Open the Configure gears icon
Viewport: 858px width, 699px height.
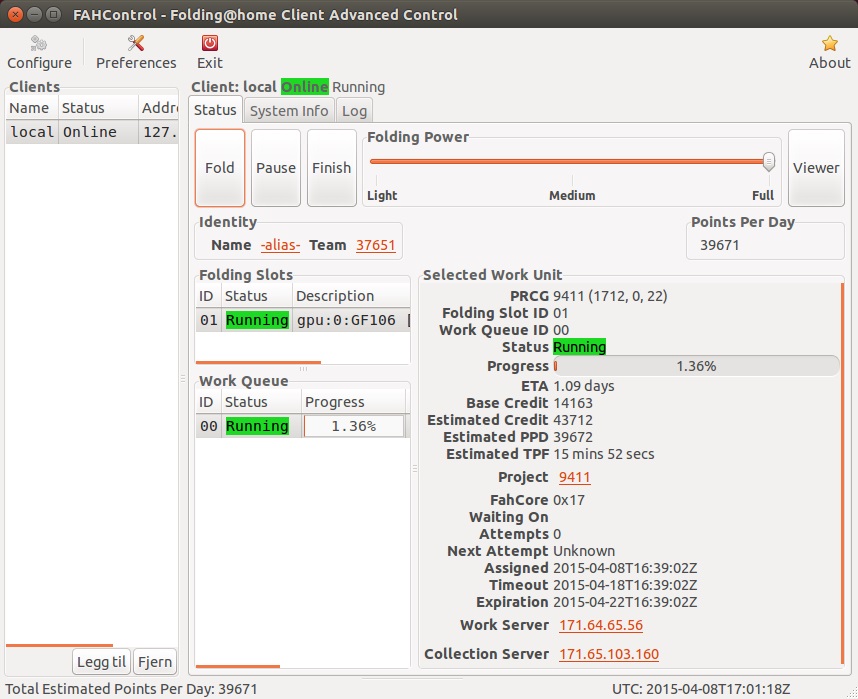point(38,43)
